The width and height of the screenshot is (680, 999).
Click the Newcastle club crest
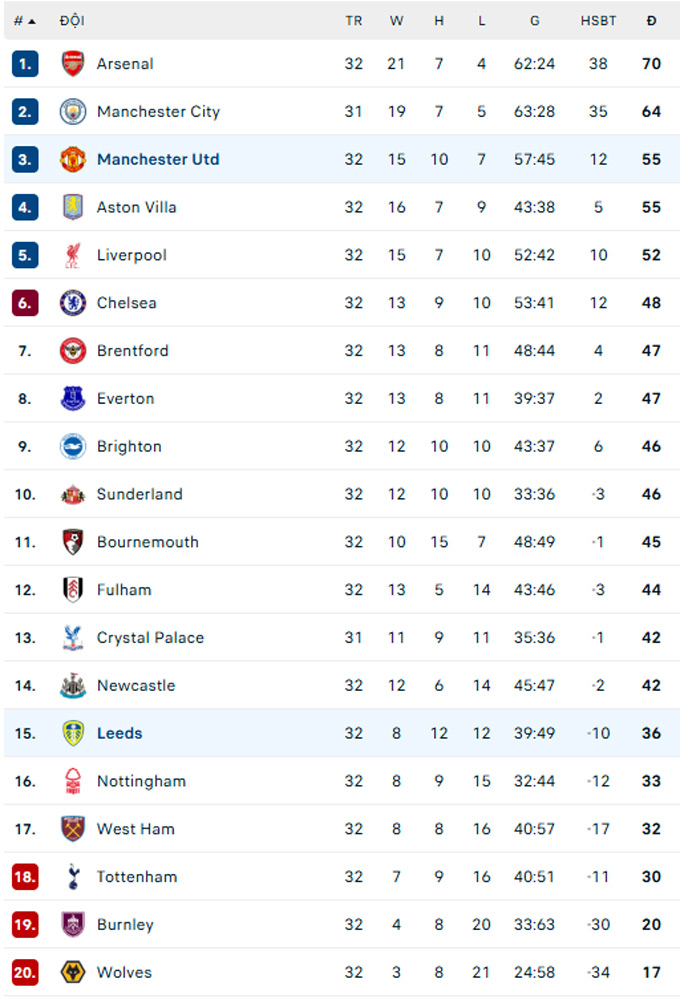[x=73, y=686]
